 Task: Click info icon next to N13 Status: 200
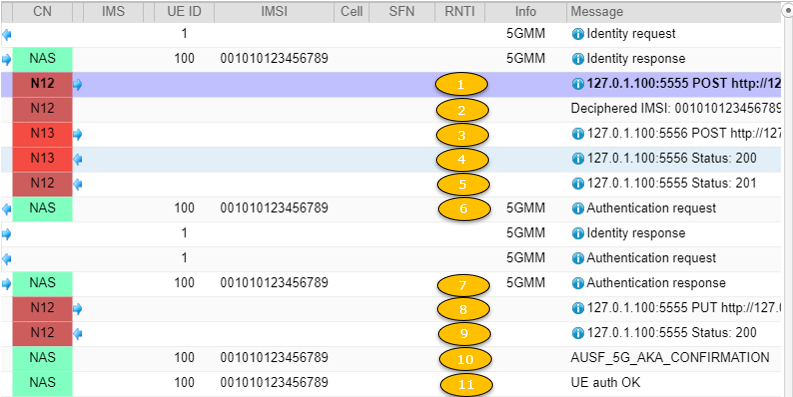point(578,159)
